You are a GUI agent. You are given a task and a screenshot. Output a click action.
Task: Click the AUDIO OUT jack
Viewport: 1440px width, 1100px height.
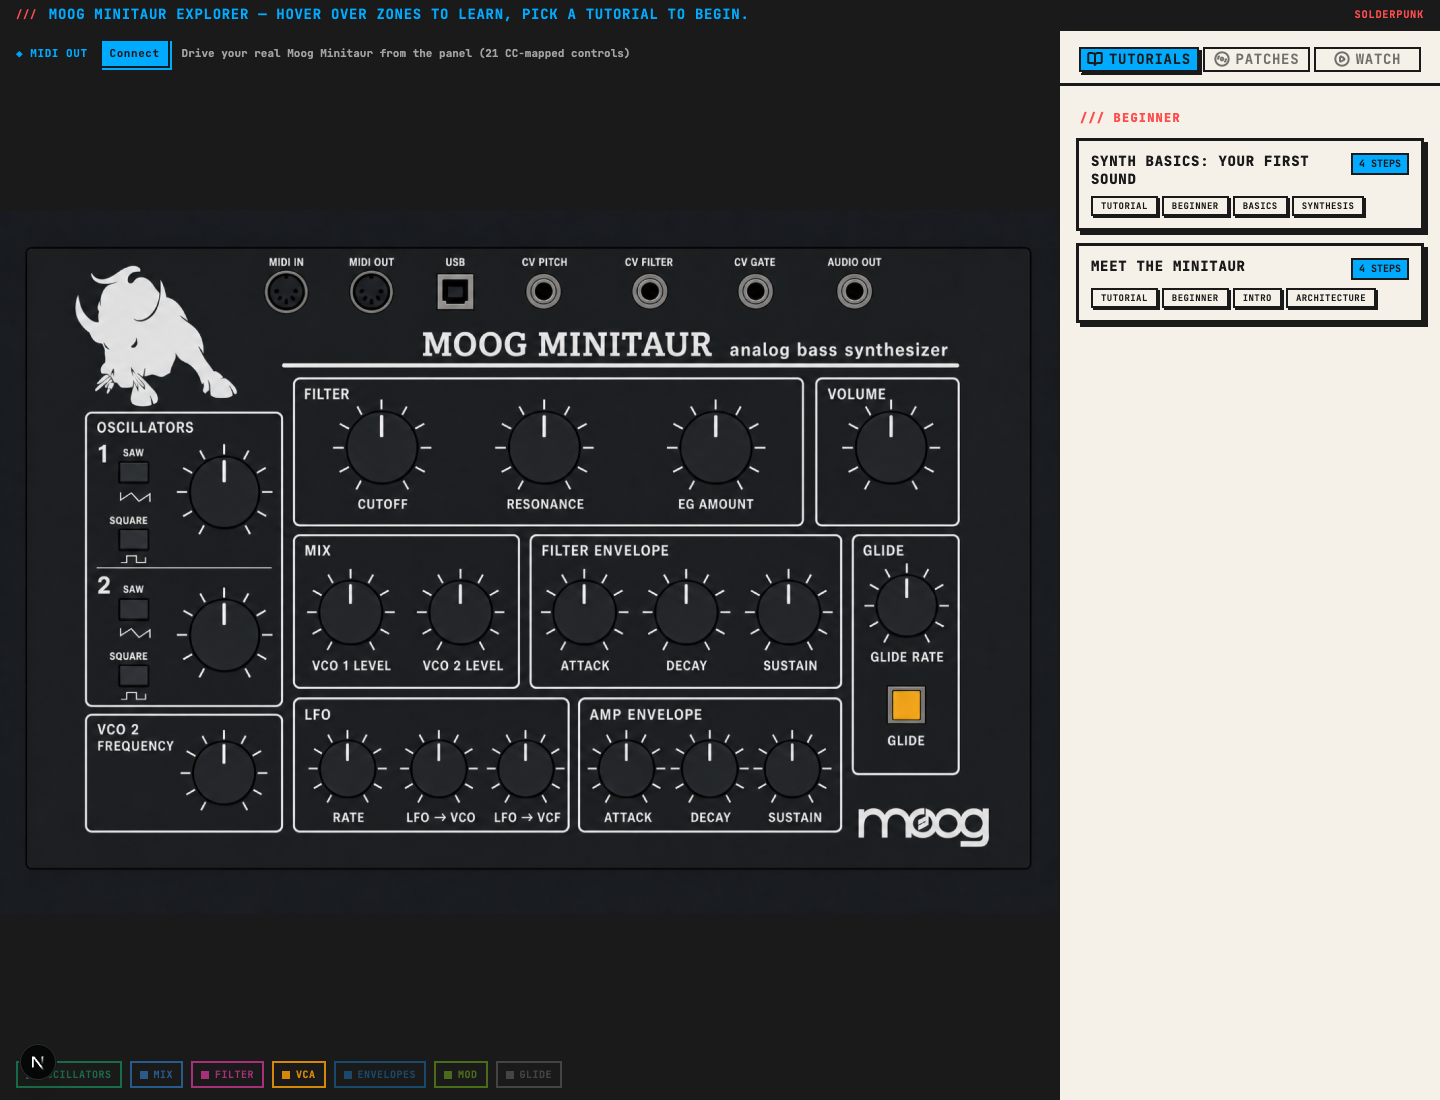[x=854, y=291]
